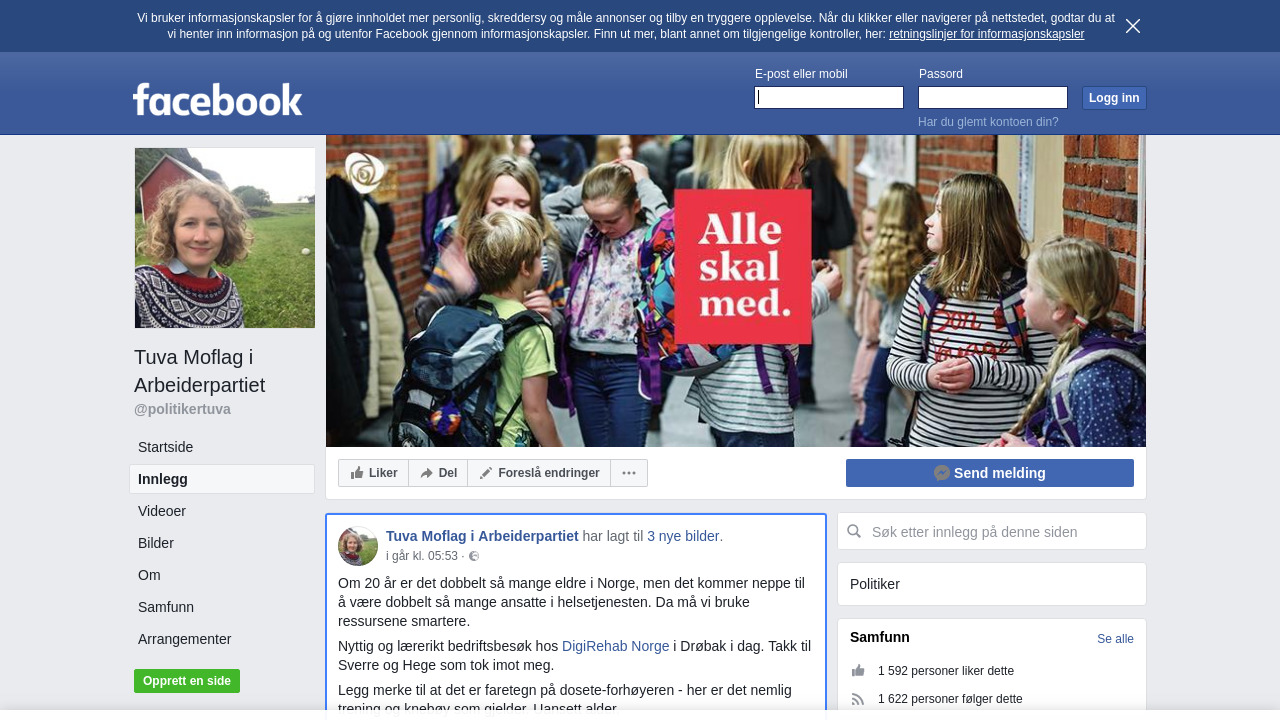
Task: Open the three-dots more options menu
Action: click(x=629, y=473)
